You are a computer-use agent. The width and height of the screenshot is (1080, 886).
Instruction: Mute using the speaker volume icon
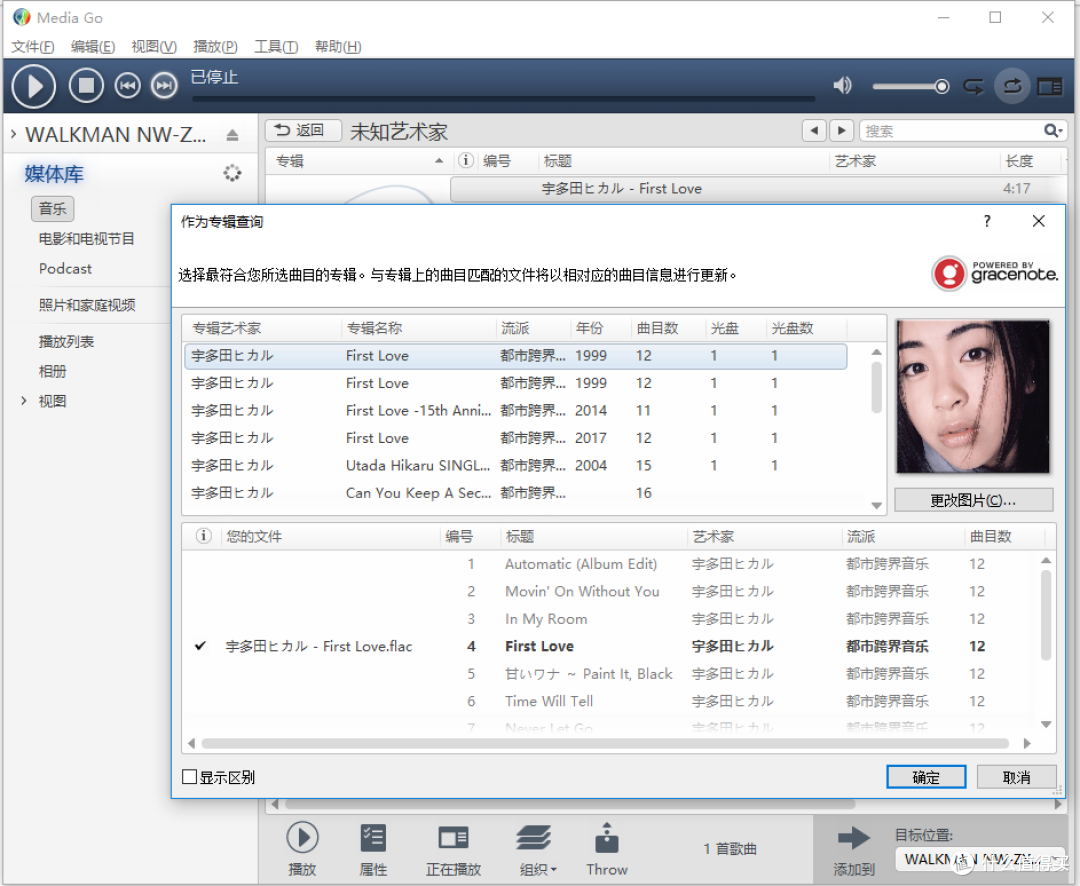click(x=843, y=86)
